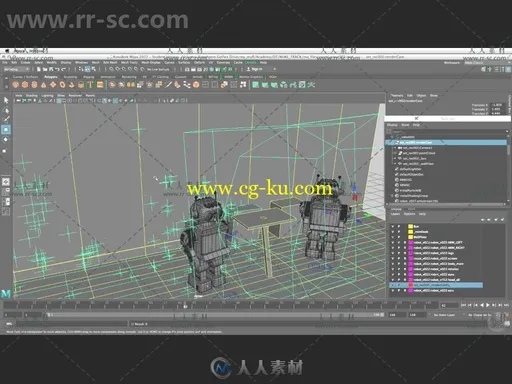Toggle visibility V of the top yellow layer
Screen dimensions: 512x384
393,226
